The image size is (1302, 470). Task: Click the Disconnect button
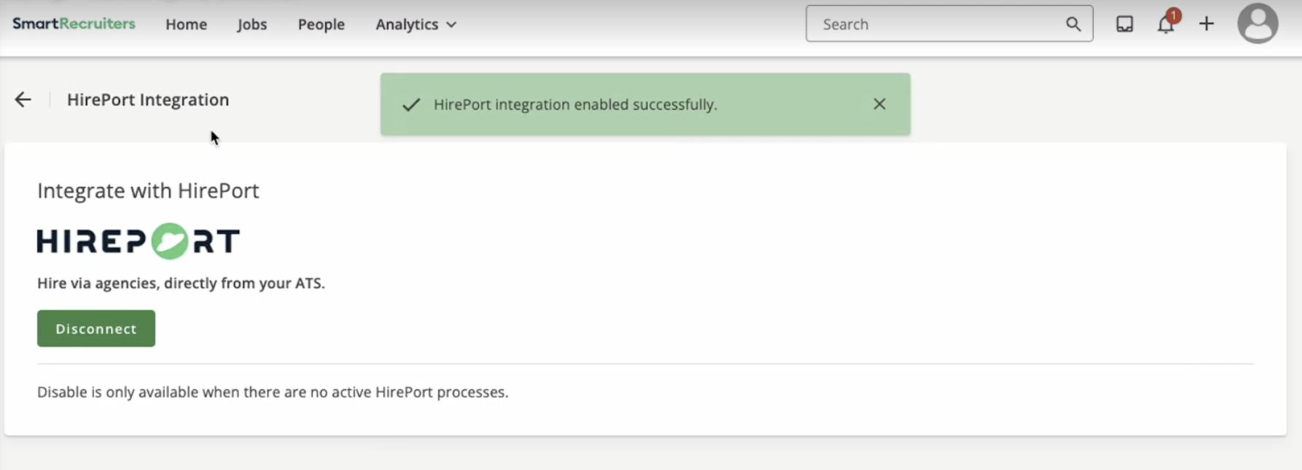point(96,328)
